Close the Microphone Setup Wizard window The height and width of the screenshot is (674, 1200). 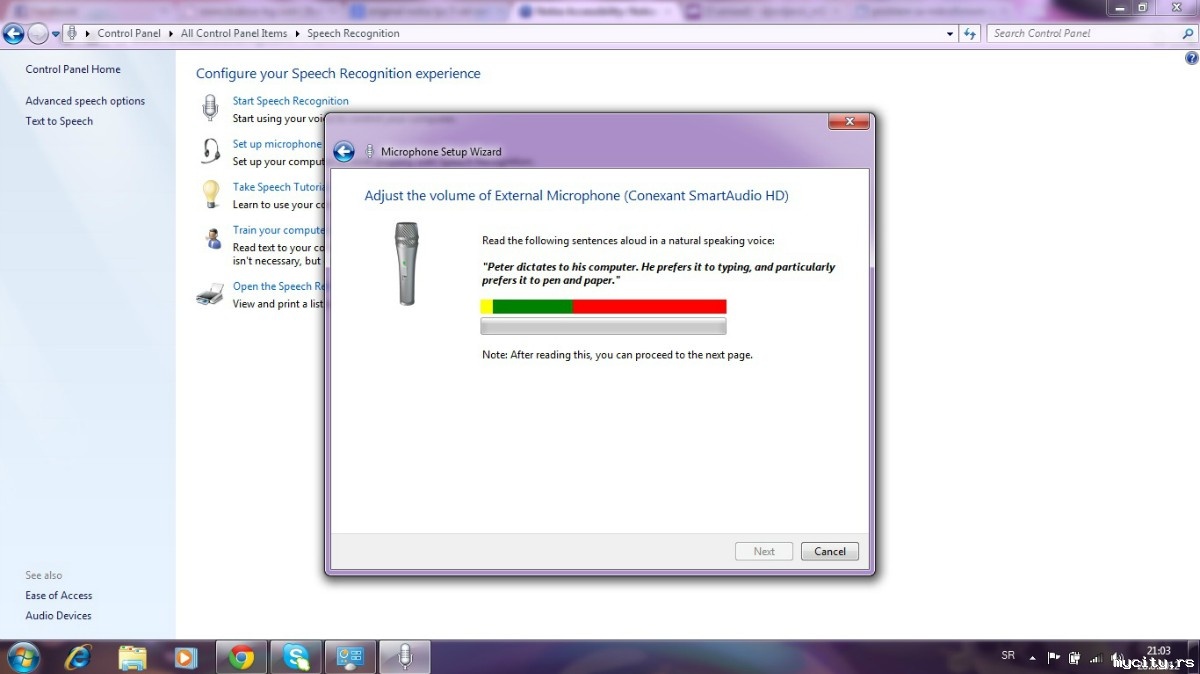click(x=849, y=121)
